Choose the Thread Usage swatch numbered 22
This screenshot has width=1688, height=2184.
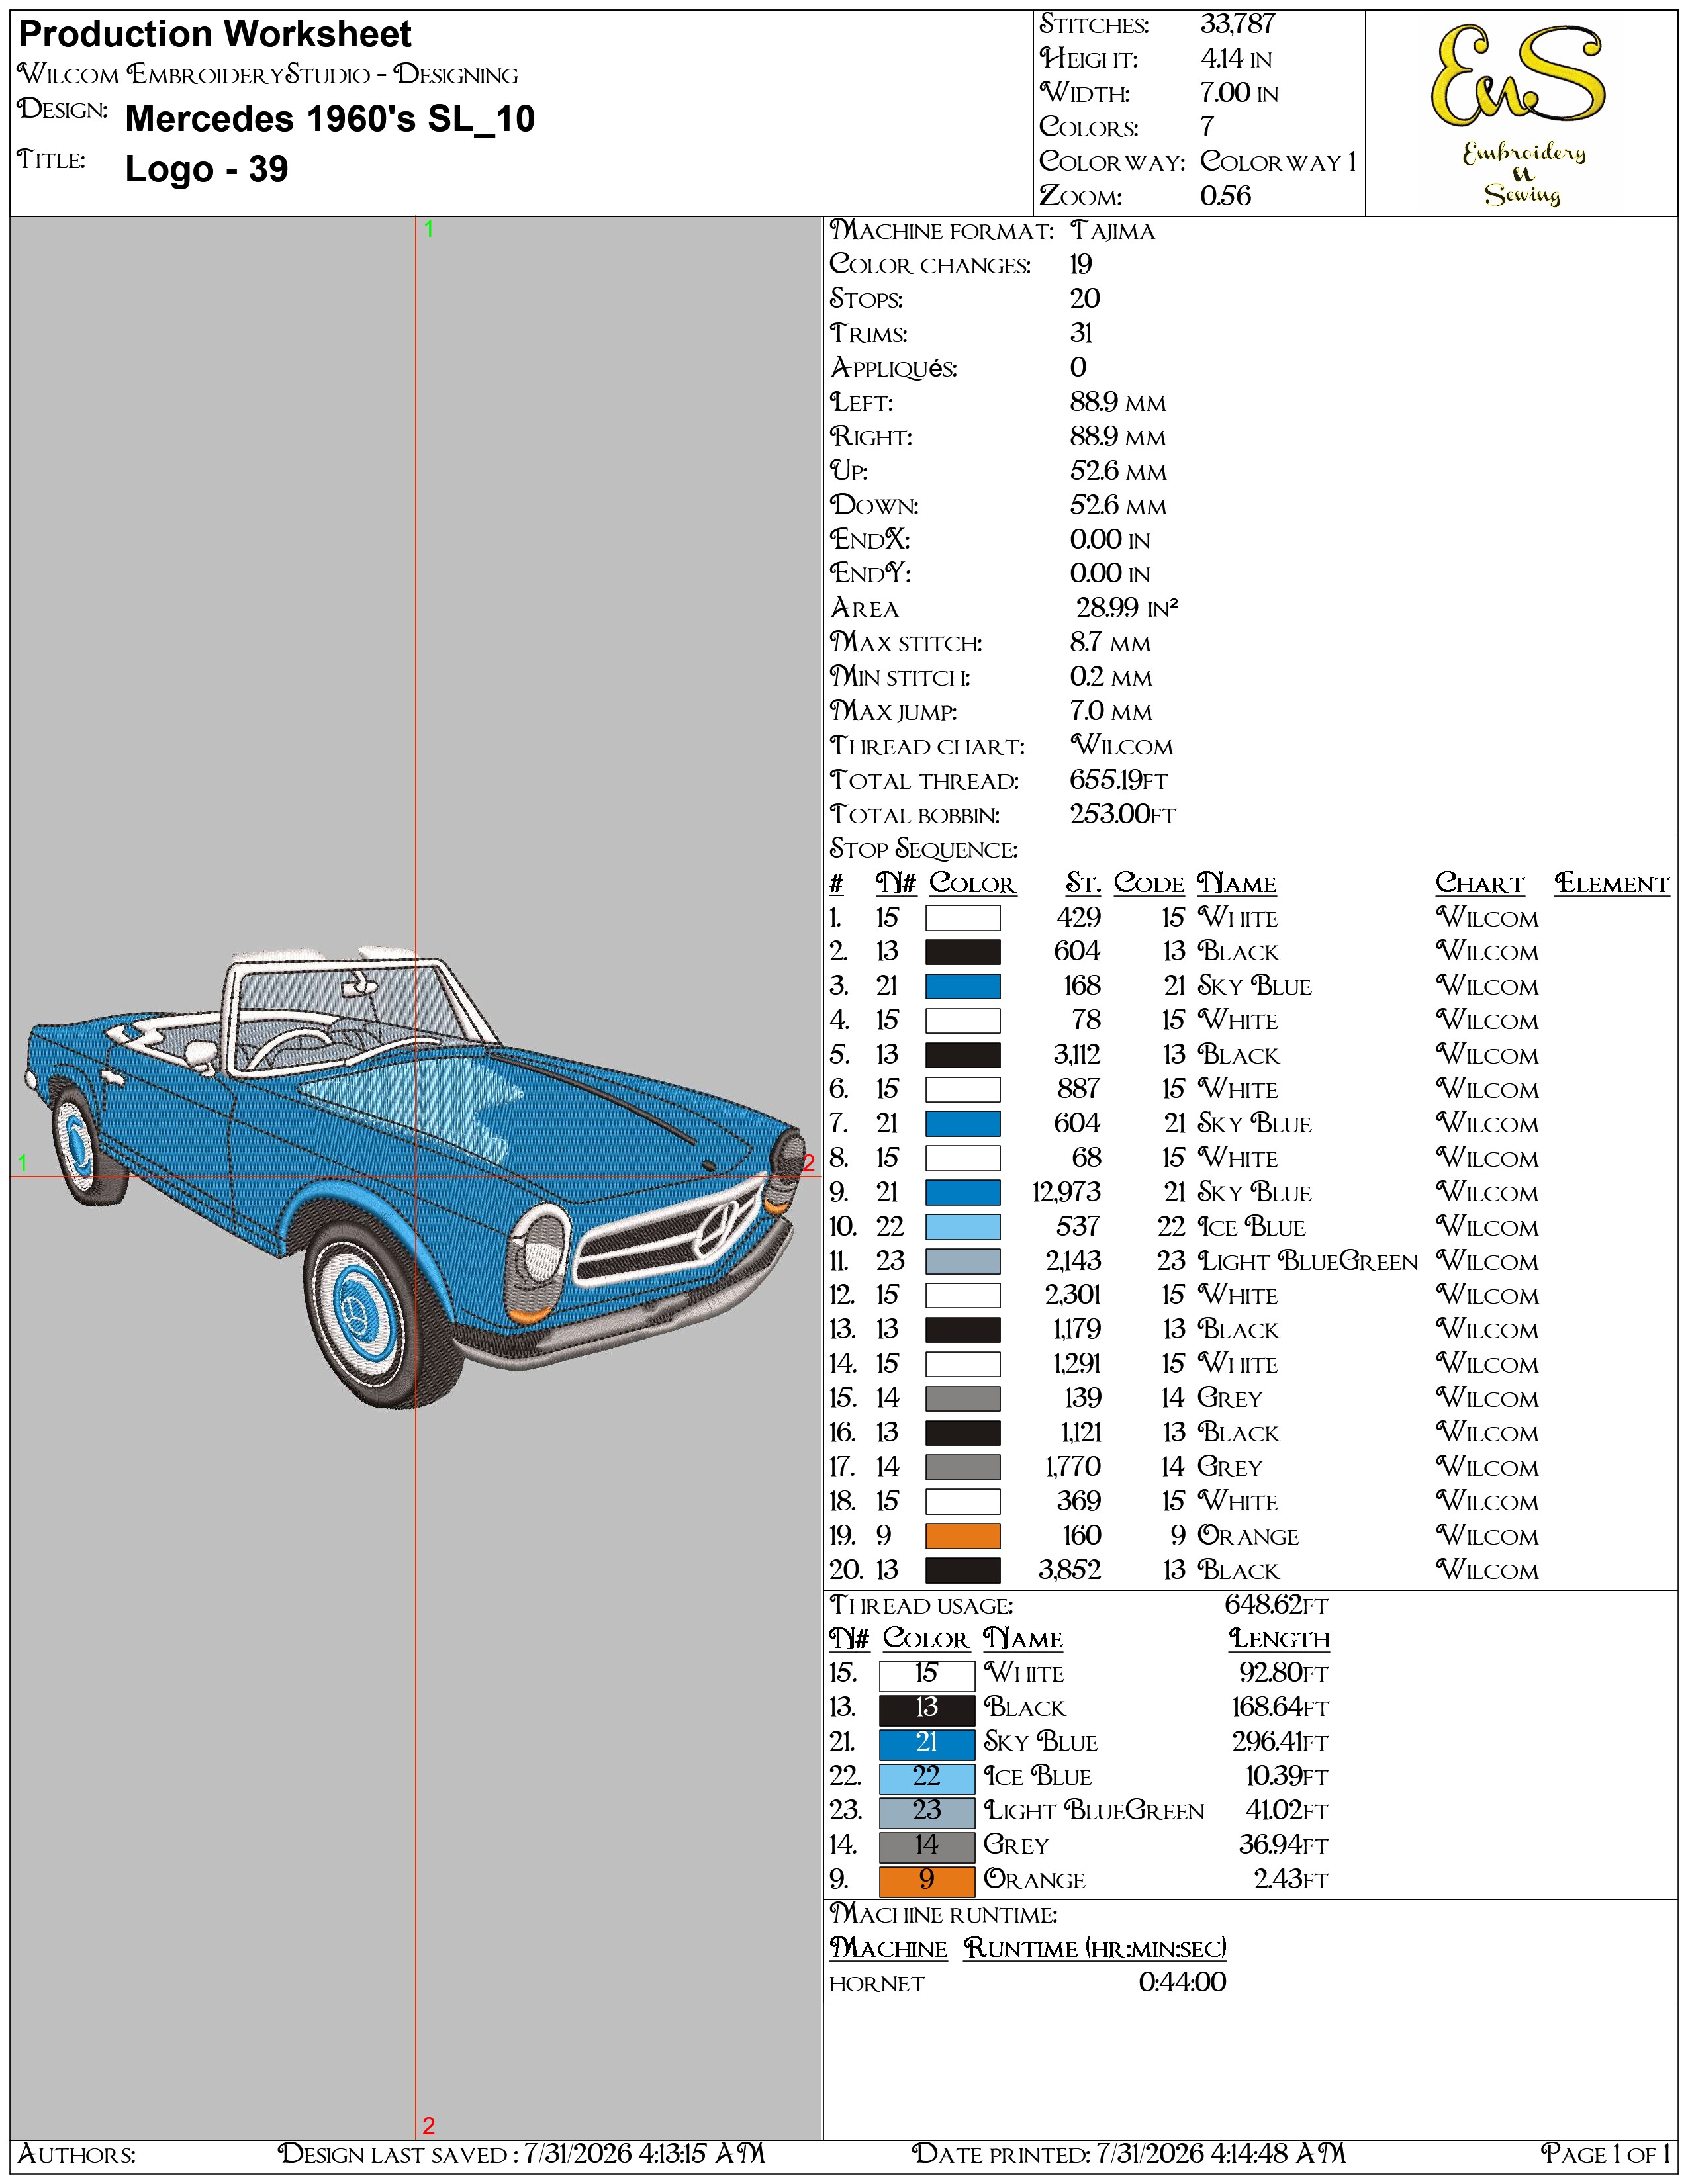(927, 1778)
